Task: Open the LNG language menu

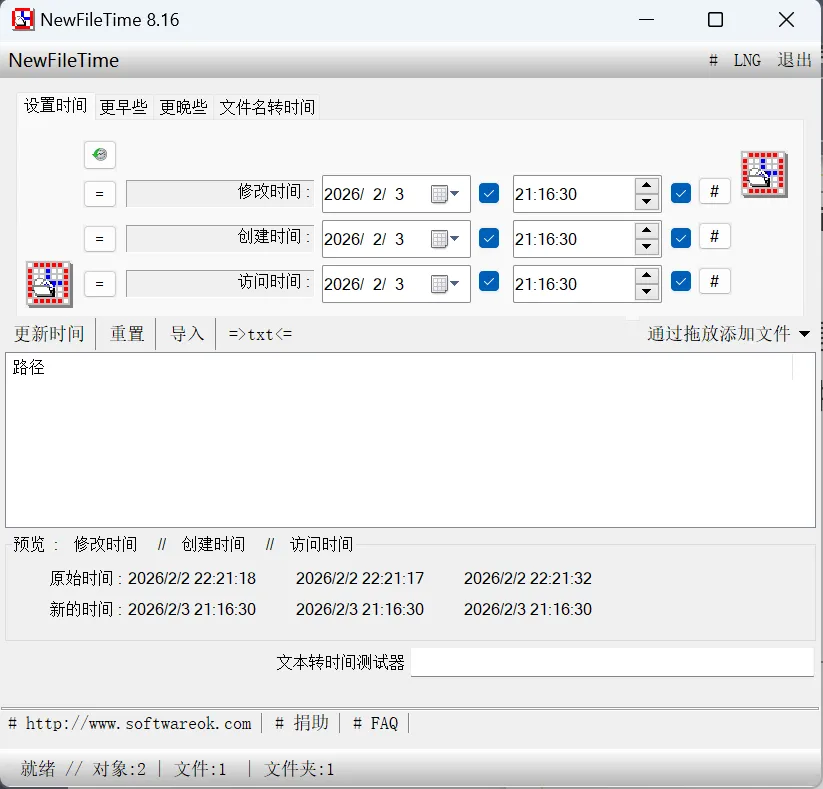Action: [x=747, y=60]
